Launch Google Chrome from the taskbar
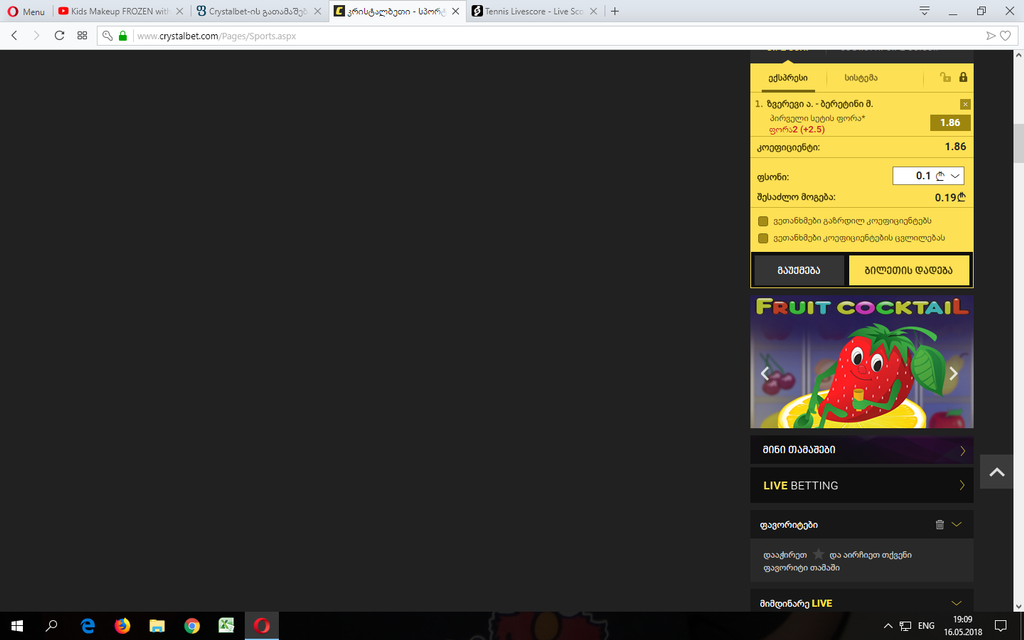This screenshot has width=1024, height=640. tap(191, 626)
